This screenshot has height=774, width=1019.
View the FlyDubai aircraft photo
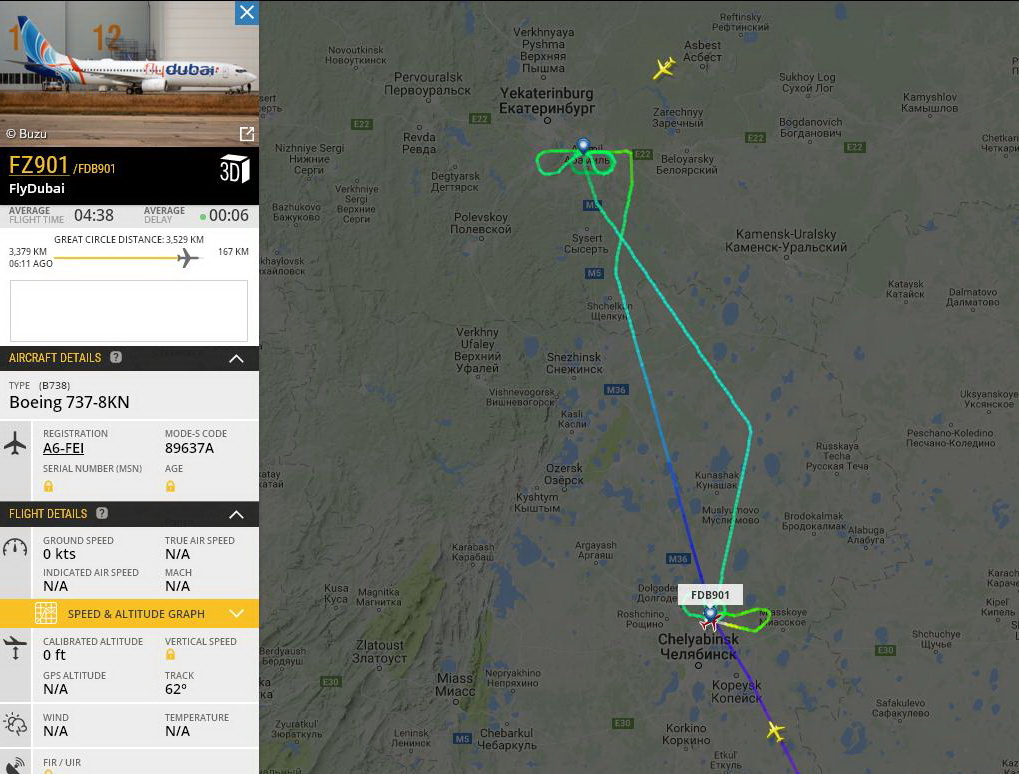tap(129, 73)
